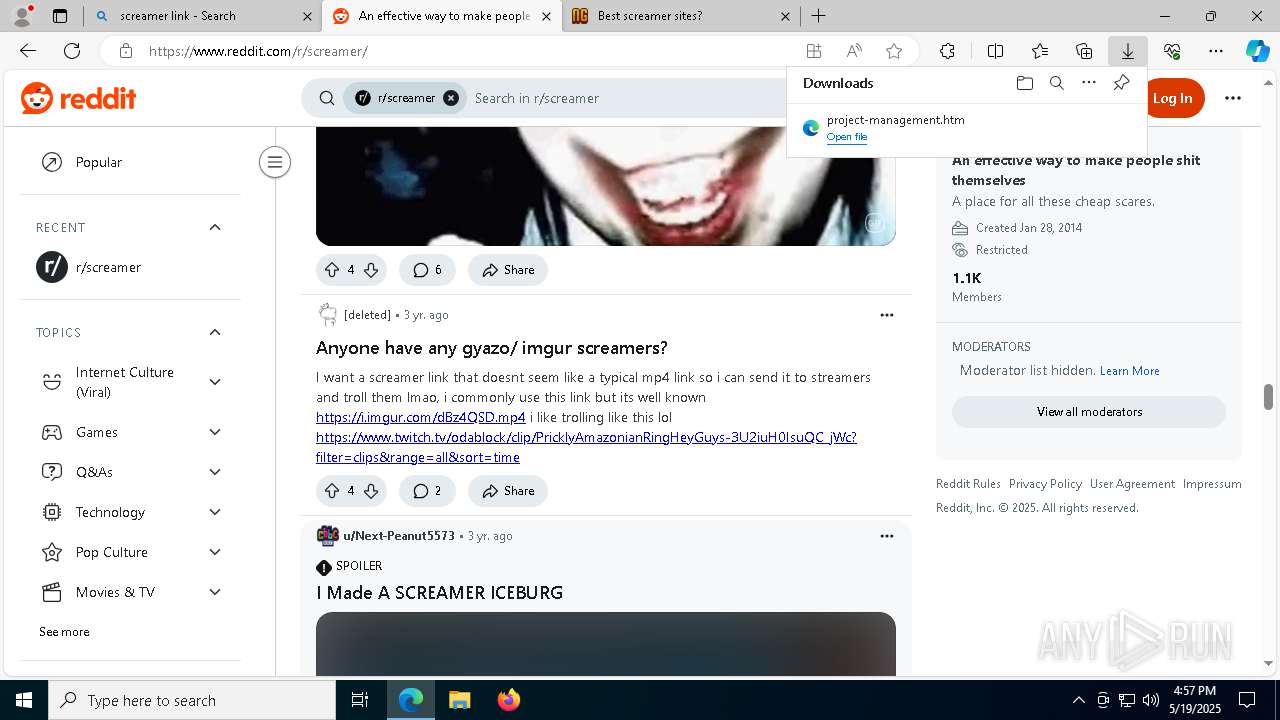This screenshot has width=1280, height=720.
Task: Open Privacy Policy footer link
Action: 1045,484
